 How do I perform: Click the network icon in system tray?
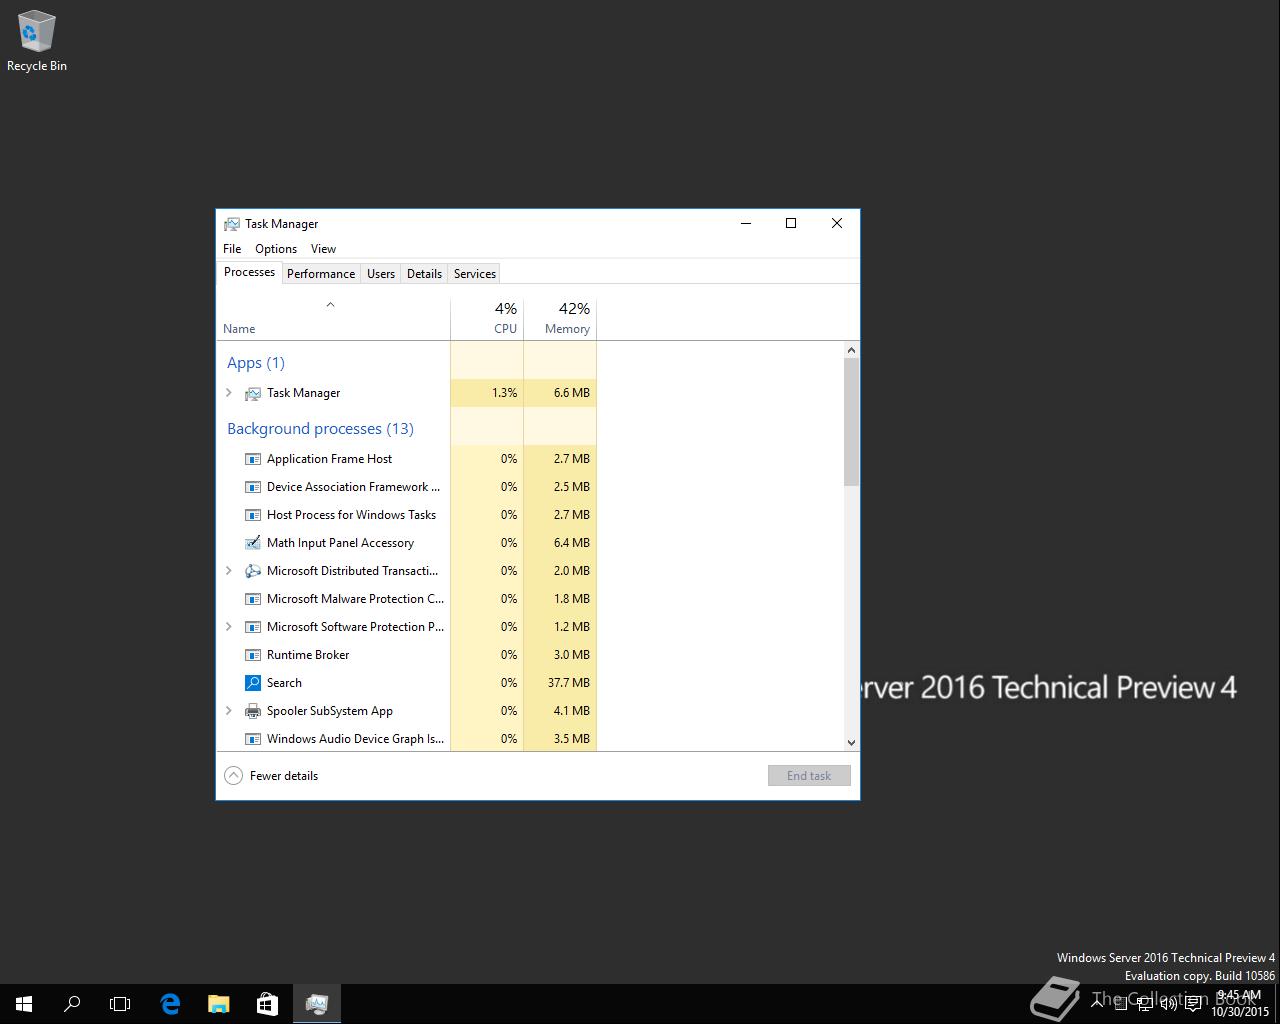click(1145, 1004)
